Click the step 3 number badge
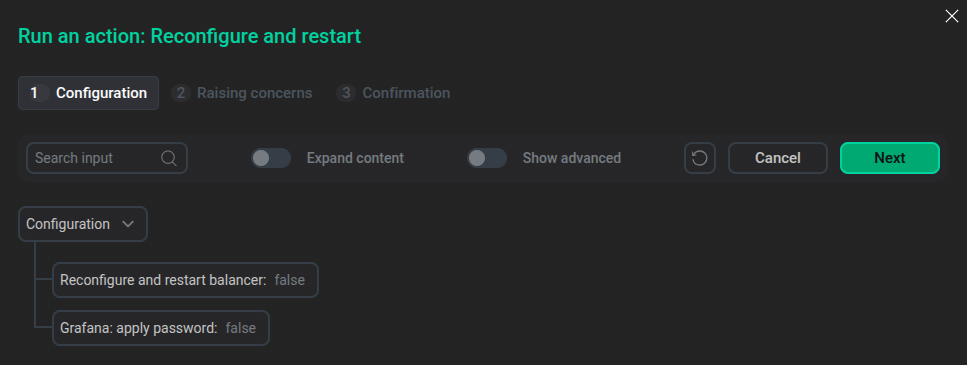967x365 pixels. point(346,93)
